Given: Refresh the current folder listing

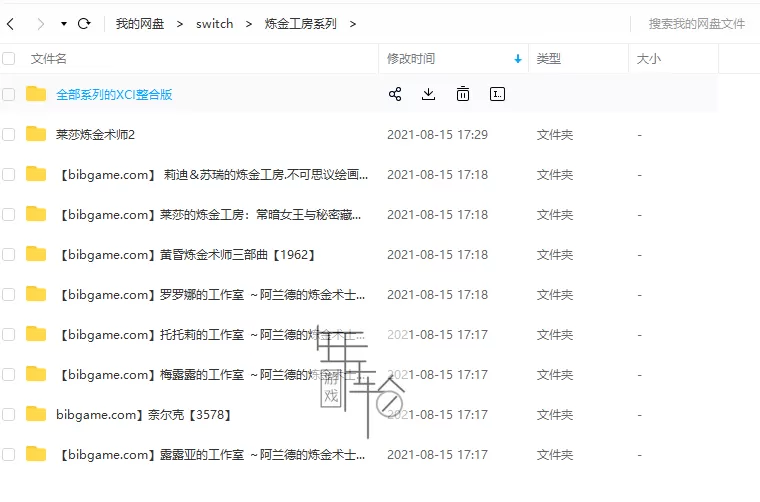Looking at the screenshot, I should pyautogui.click(x=84, y=23).
